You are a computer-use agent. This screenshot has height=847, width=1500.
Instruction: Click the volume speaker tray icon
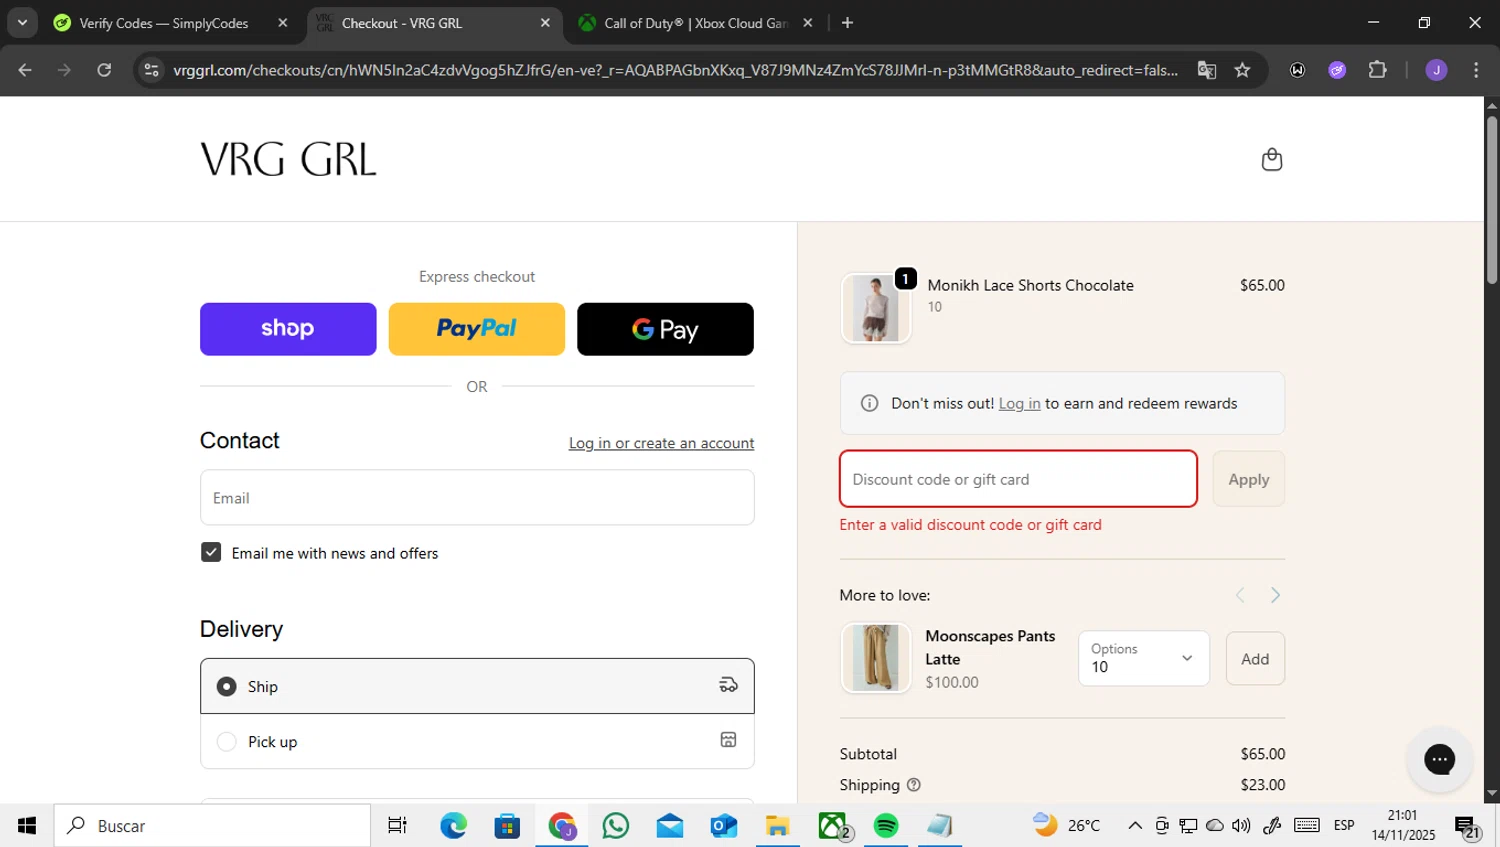tap(1241, 826)
